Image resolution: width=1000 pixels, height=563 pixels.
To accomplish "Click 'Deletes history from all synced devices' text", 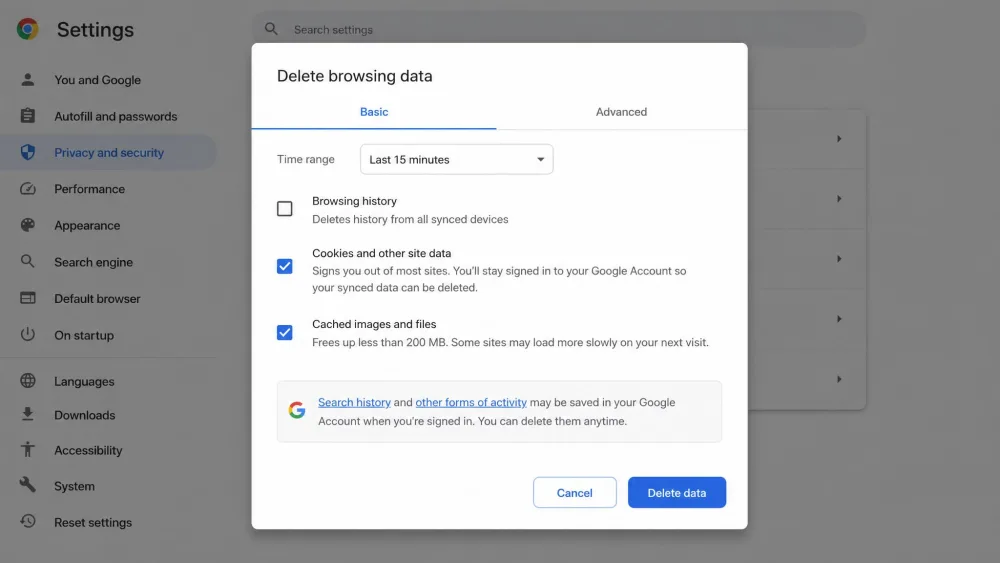I will (410, 219).
